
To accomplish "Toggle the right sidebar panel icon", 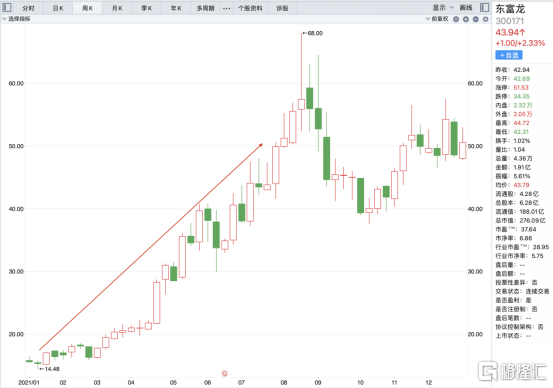I will pos(484,7).
